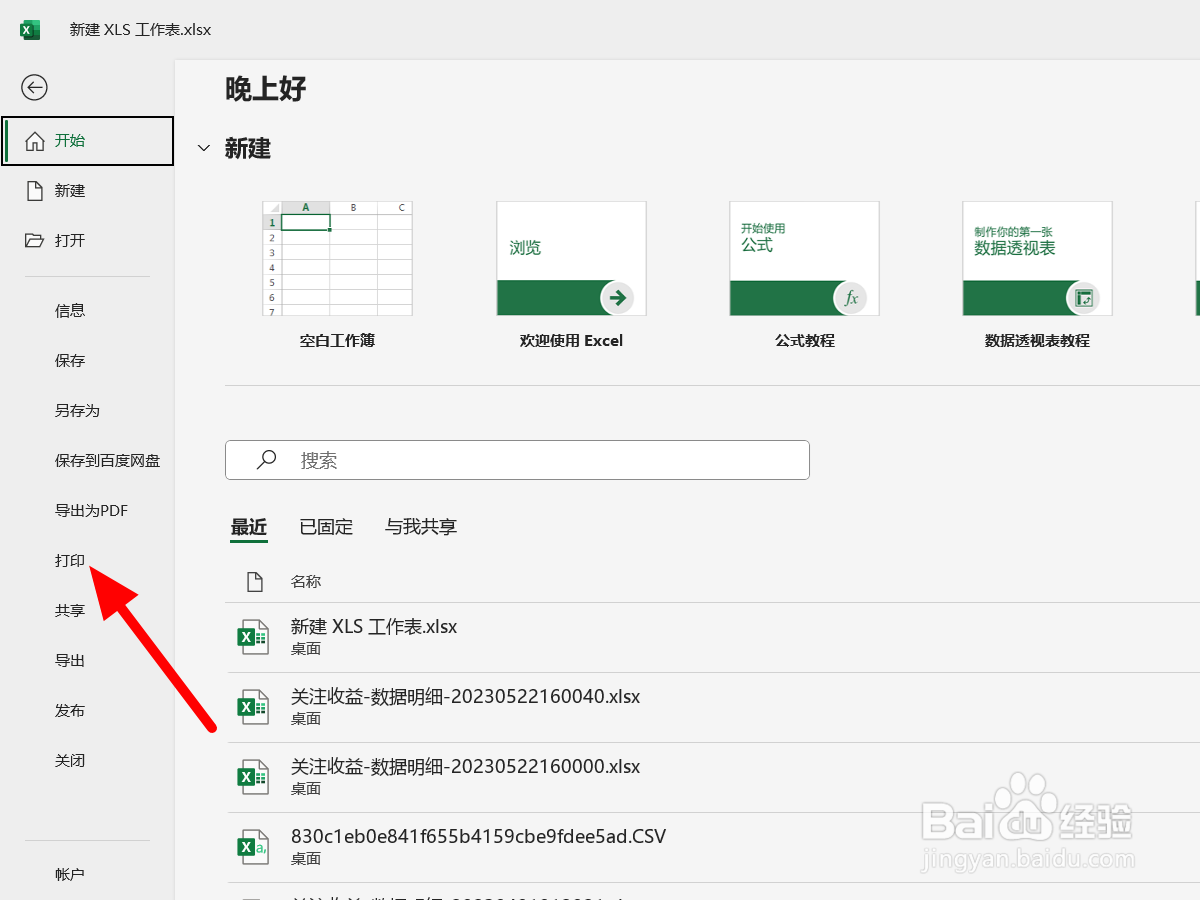Click the fx icon on 公式 card
1200x900 pixels.
[851, 297]
